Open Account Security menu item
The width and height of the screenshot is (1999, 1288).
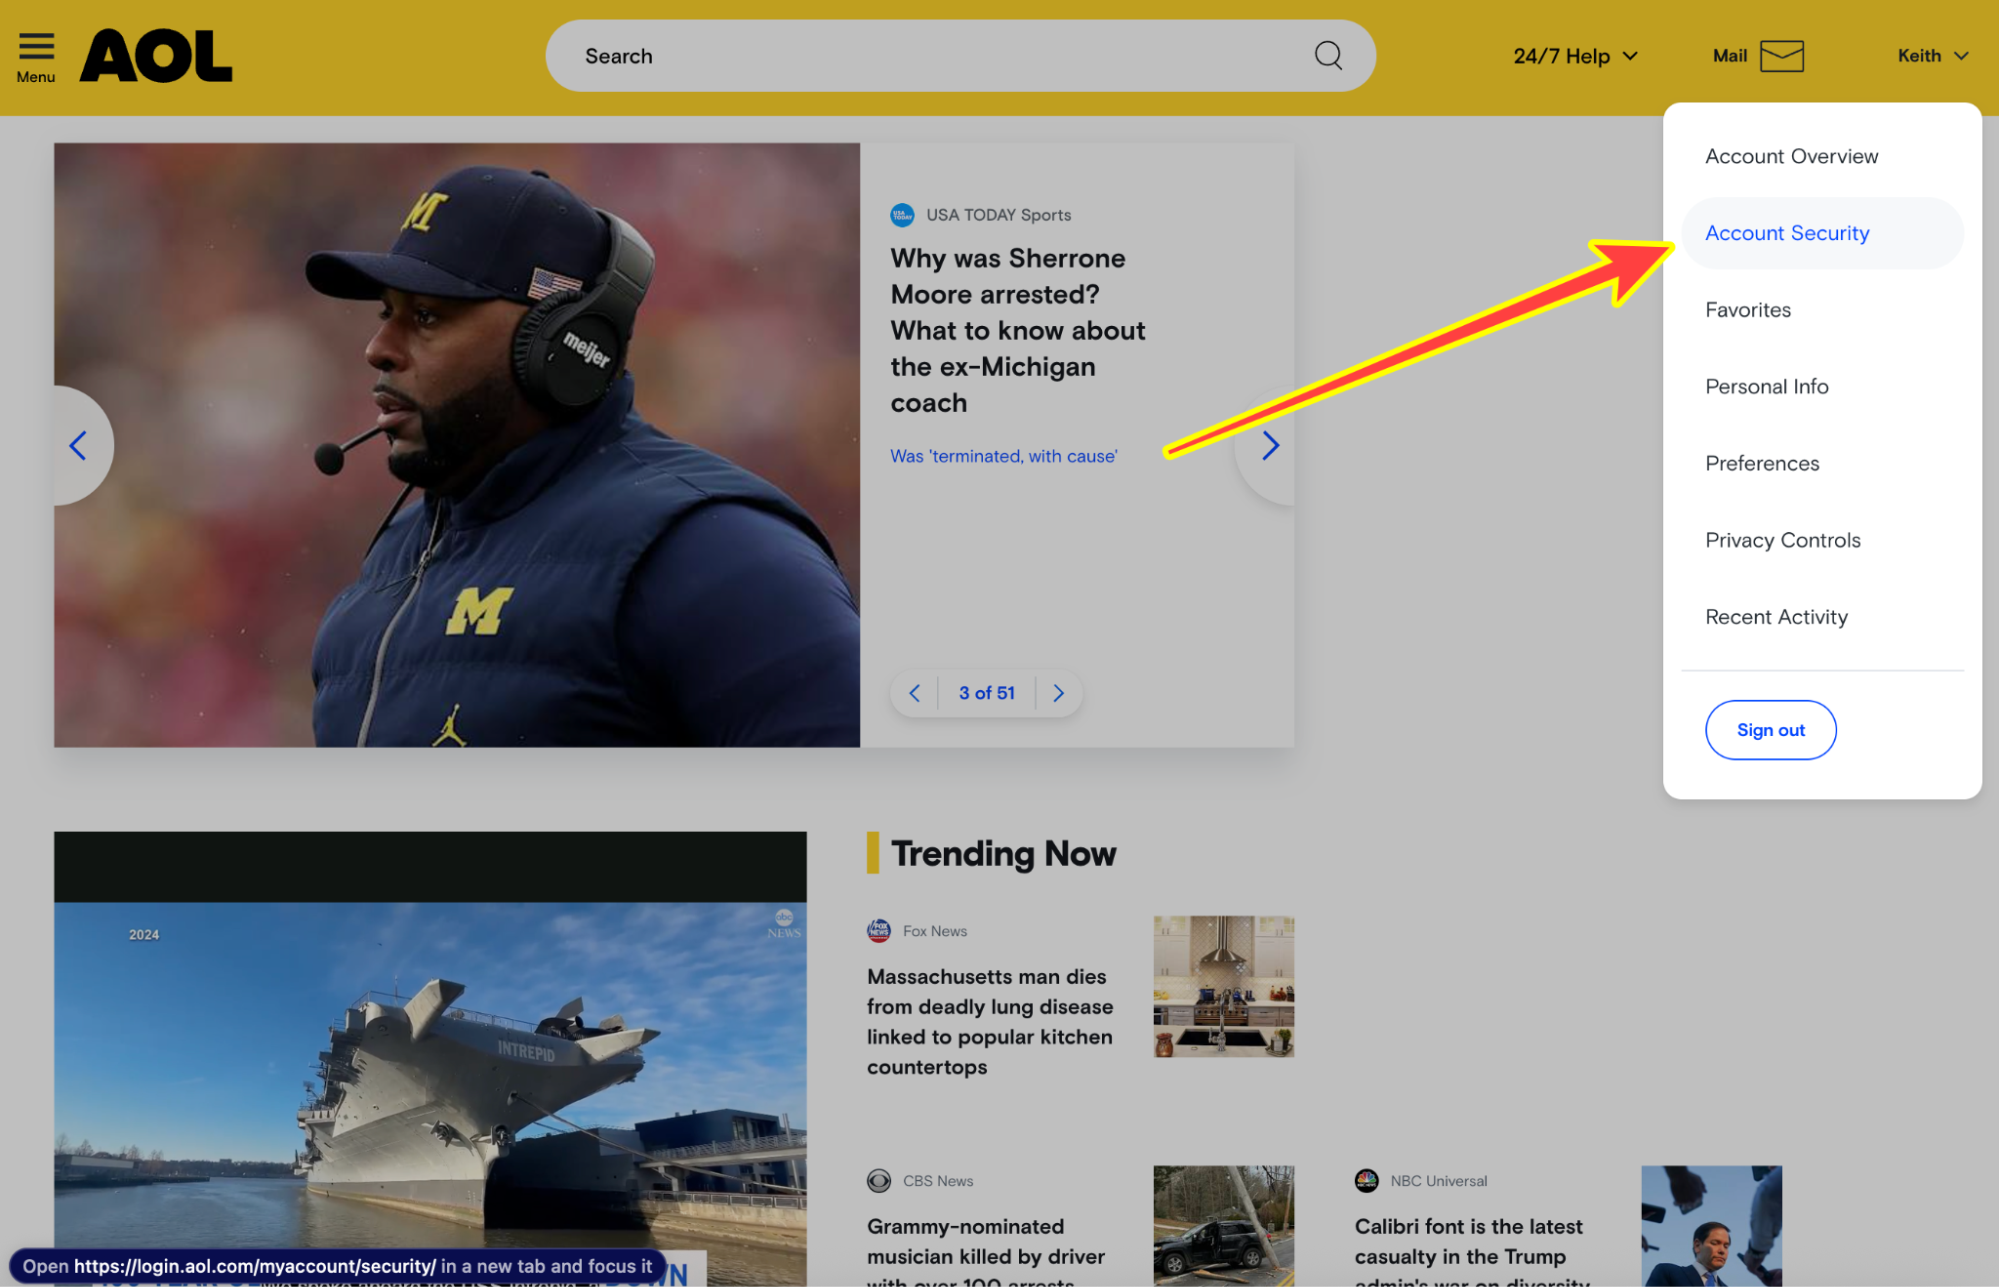tap(1786, 233)
